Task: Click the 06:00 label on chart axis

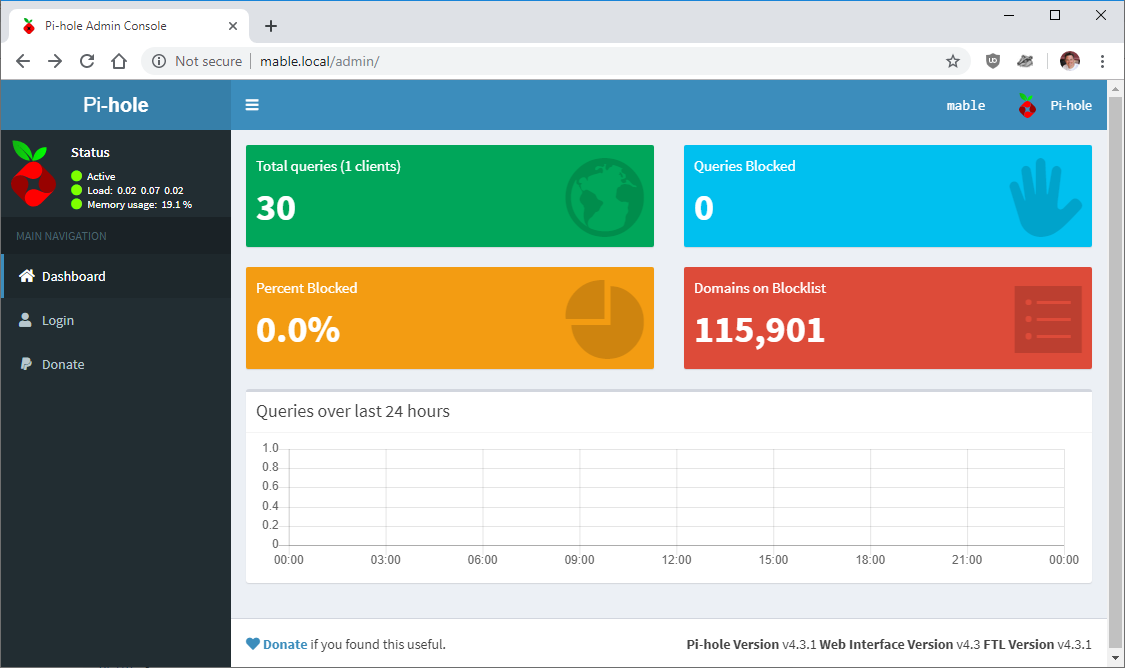Action: tap(482, 560)
